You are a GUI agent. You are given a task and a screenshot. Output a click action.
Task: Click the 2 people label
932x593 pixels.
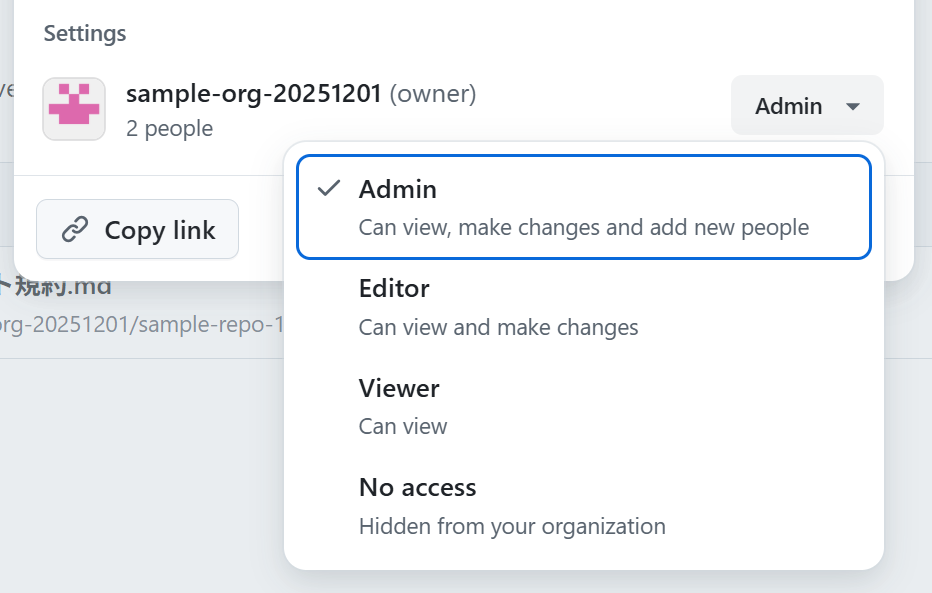(169, 128)
